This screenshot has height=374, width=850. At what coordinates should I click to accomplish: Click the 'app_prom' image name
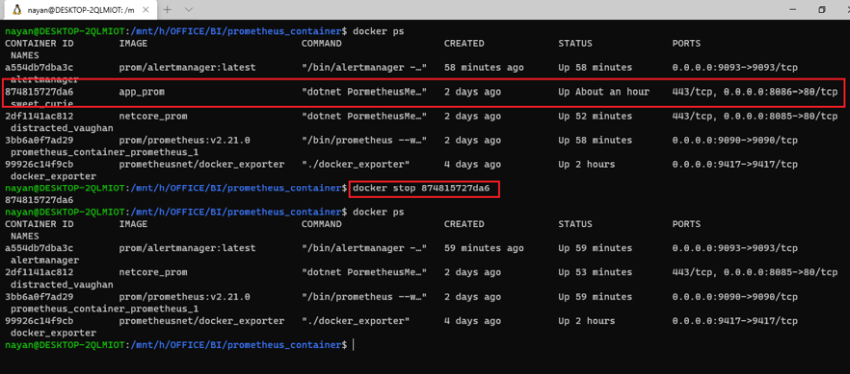(x=141, y=92)
